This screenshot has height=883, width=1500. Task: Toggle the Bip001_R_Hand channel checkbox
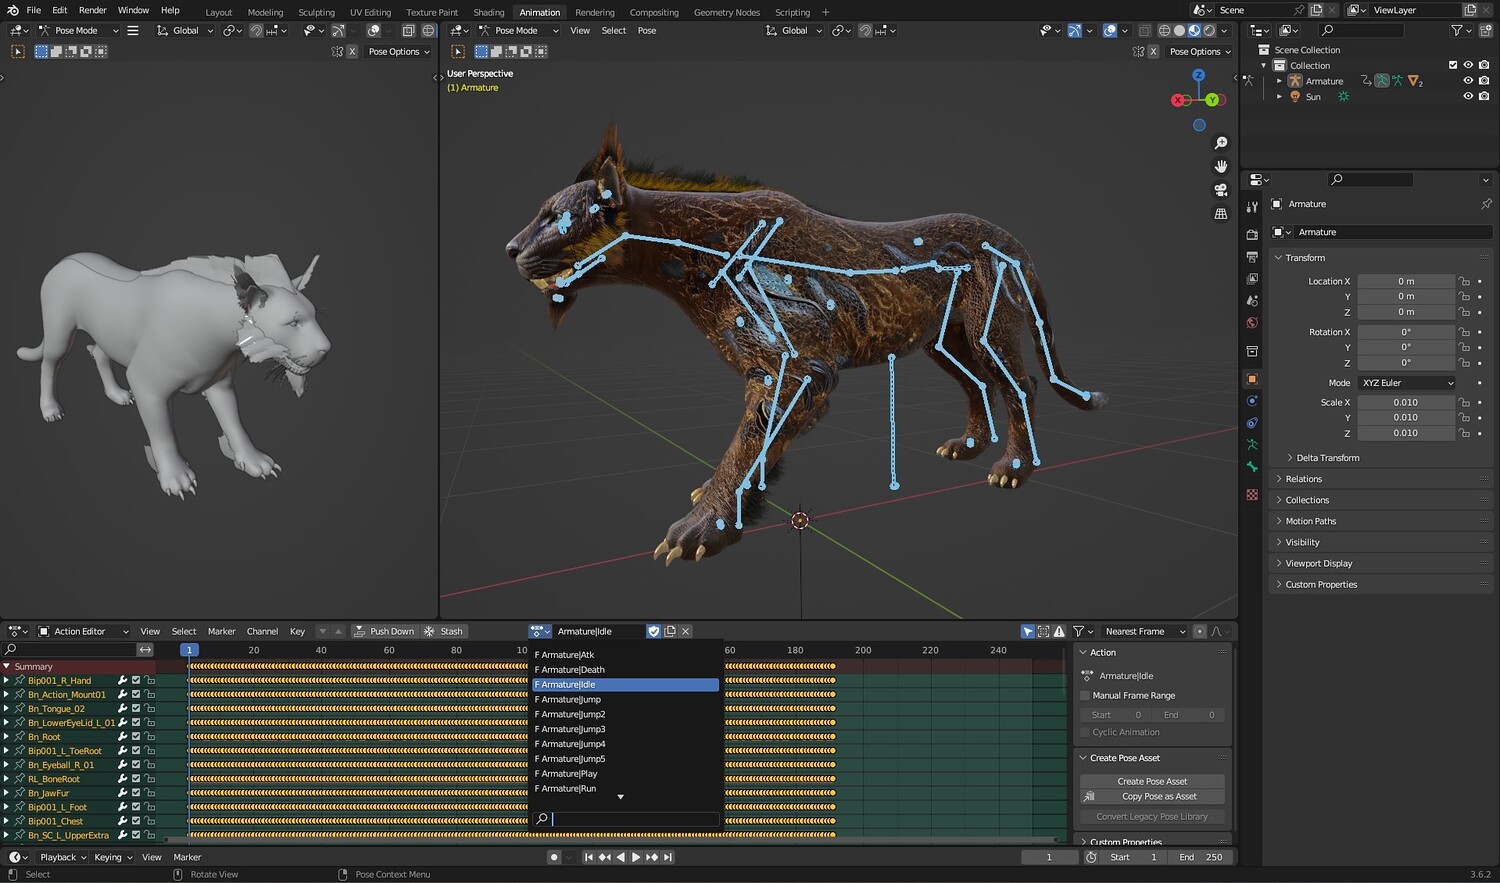[136, 680]
